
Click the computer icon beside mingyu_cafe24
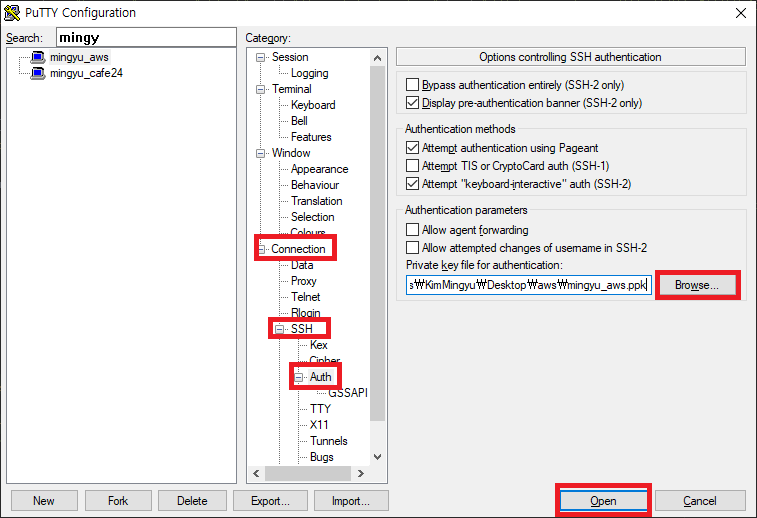(x=38, y=73)
